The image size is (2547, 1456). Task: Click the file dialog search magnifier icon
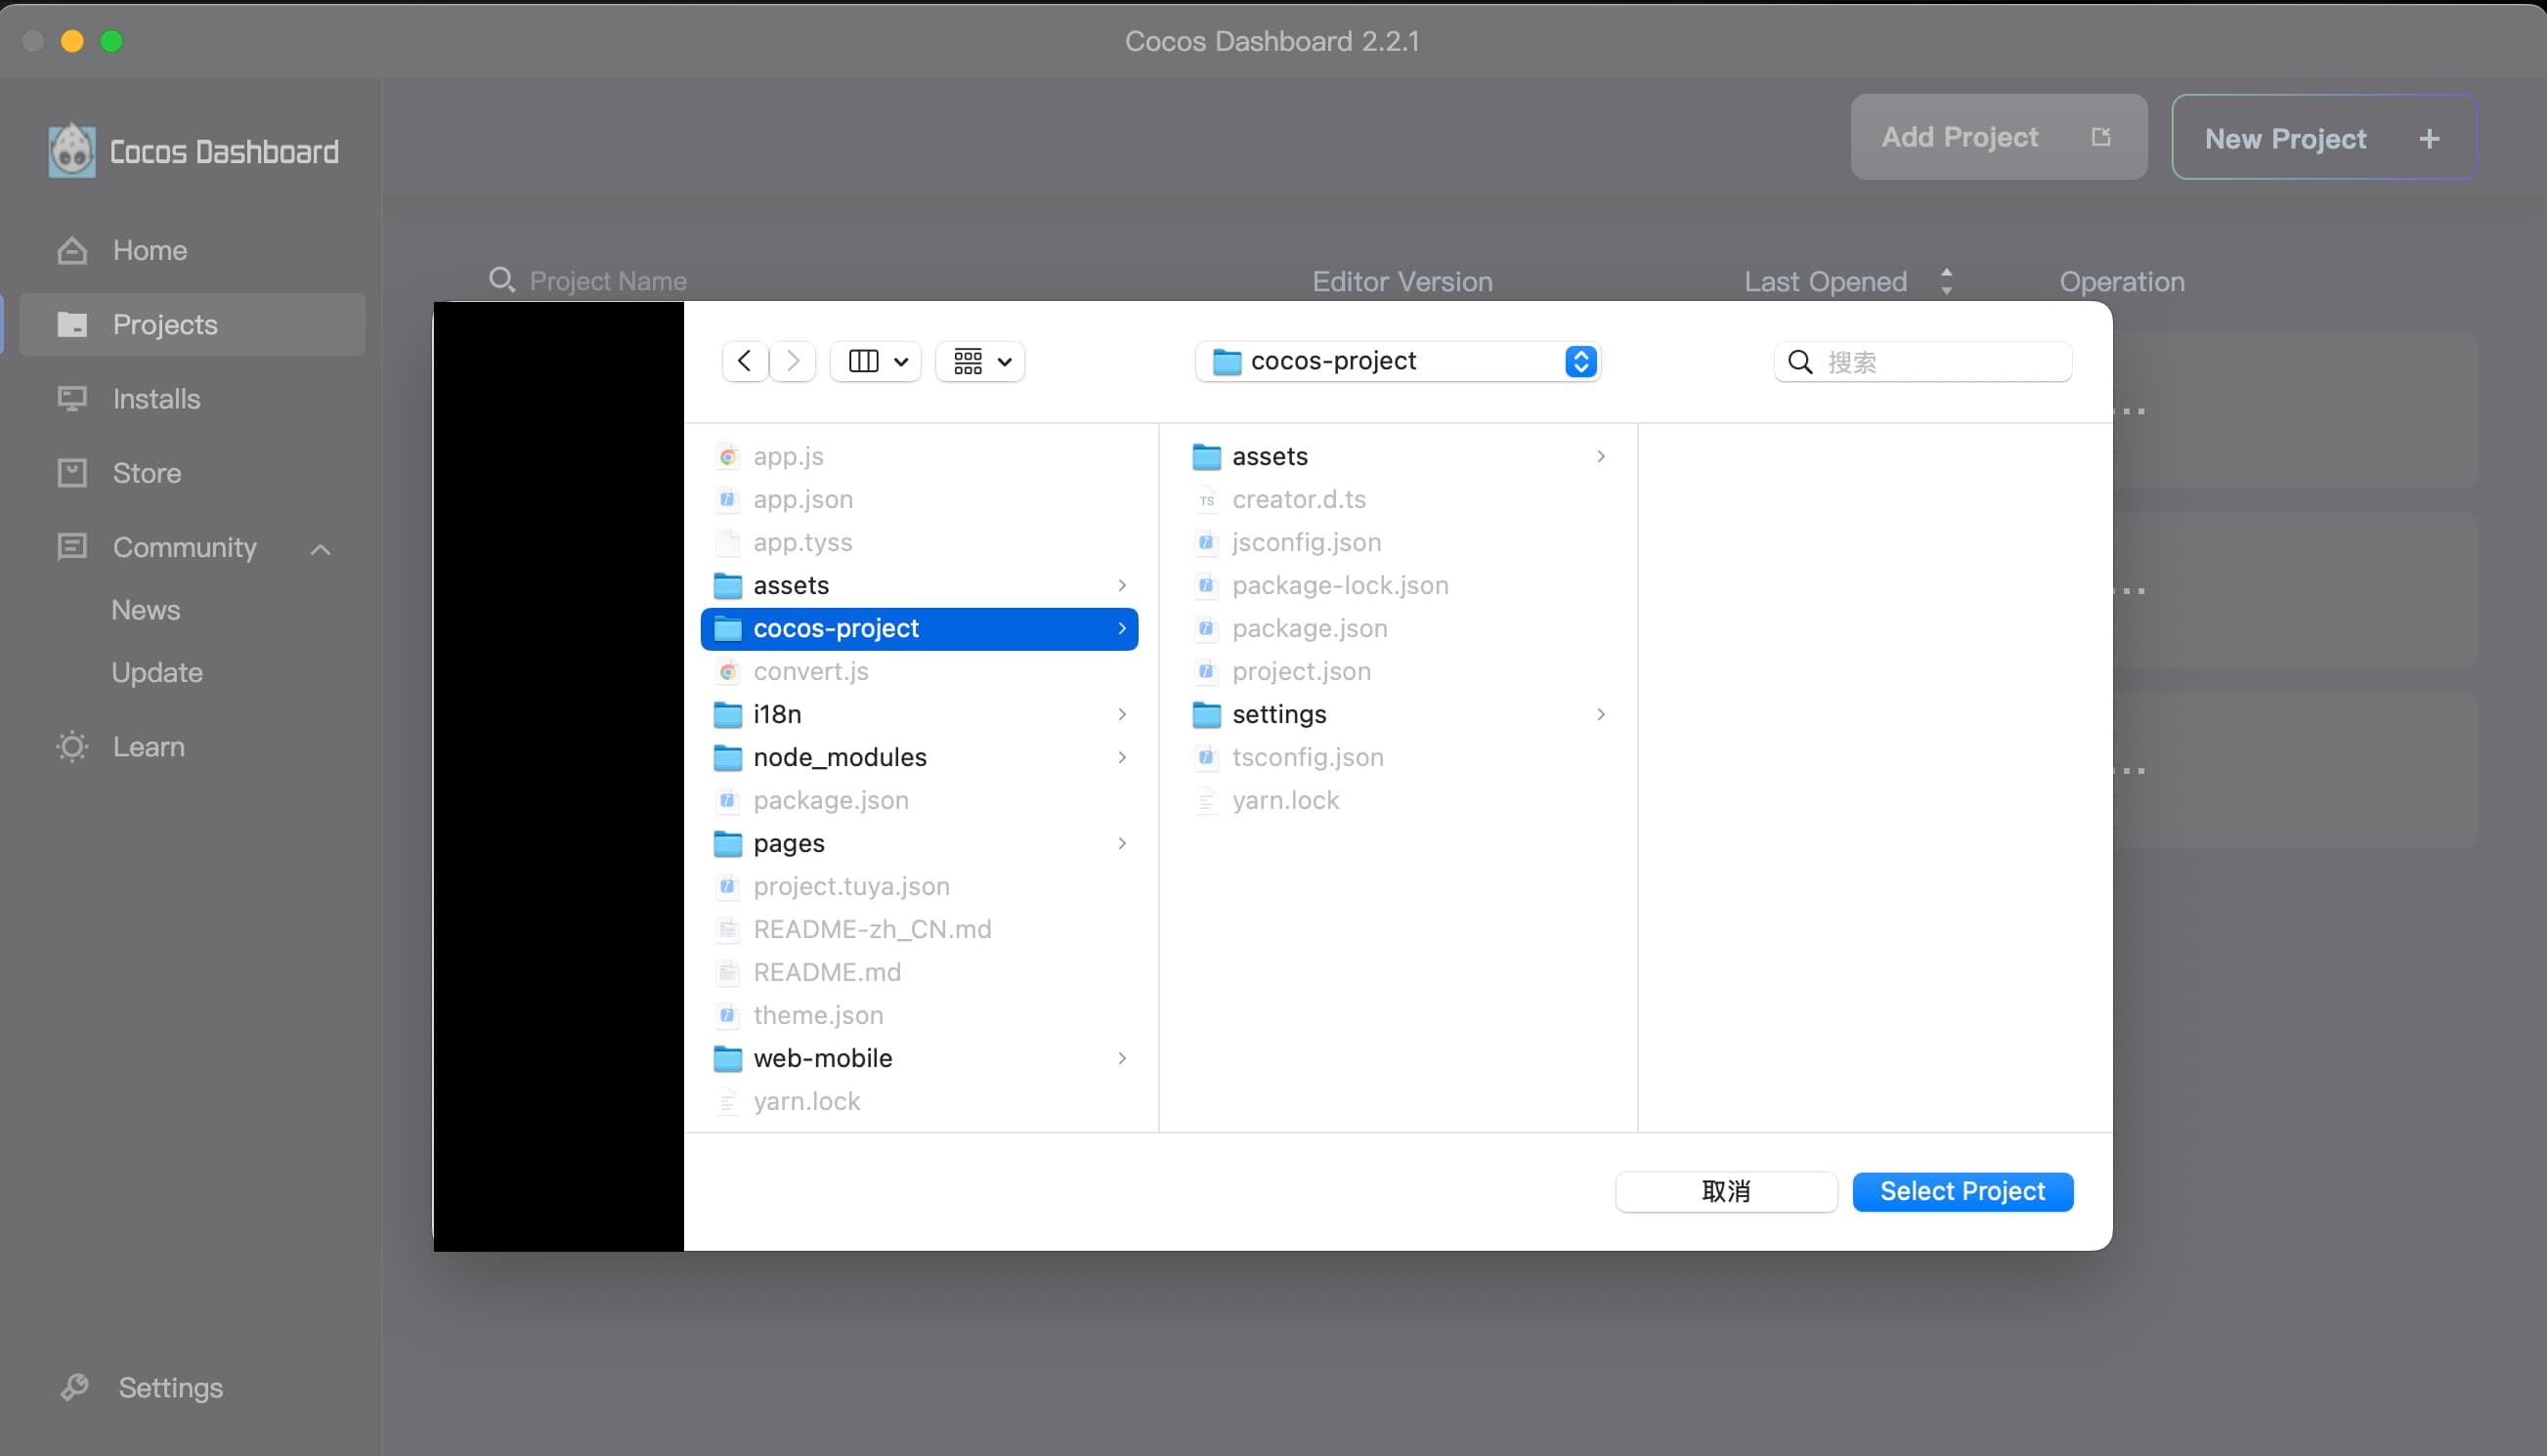pyautogui.click(x=1799, y=362)
